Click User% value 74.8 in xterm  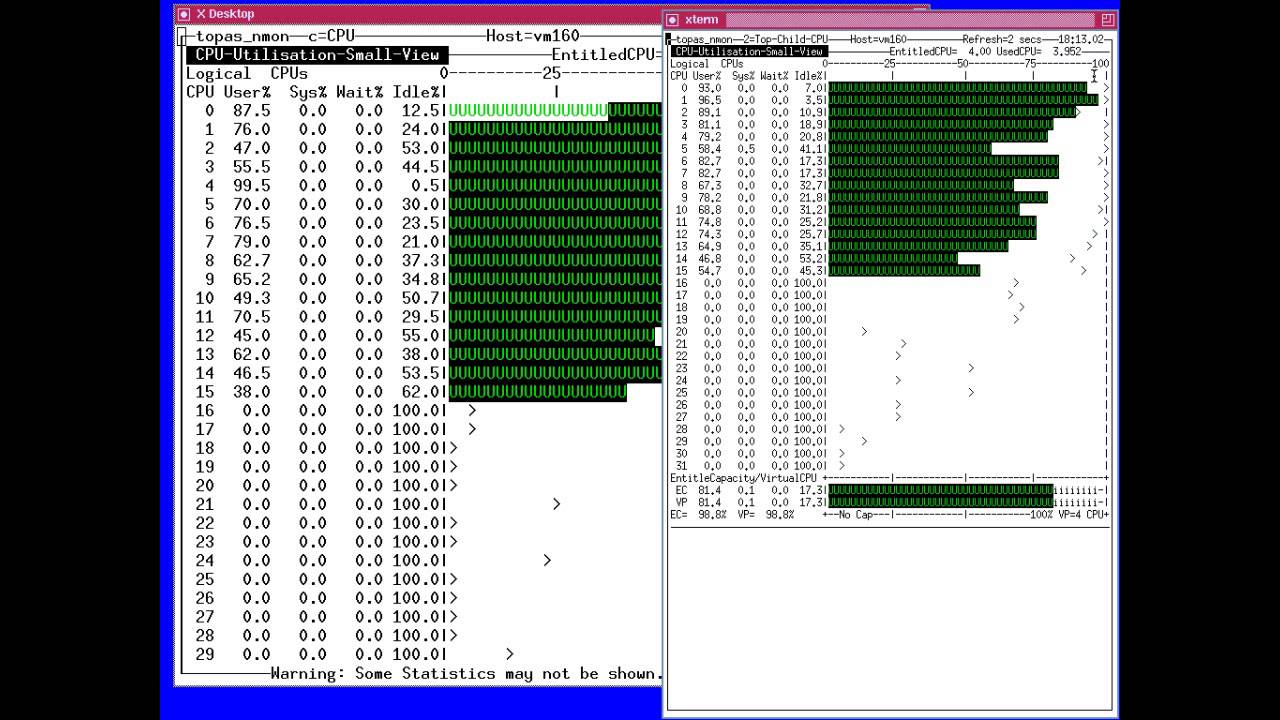click(x=710, y=222)
